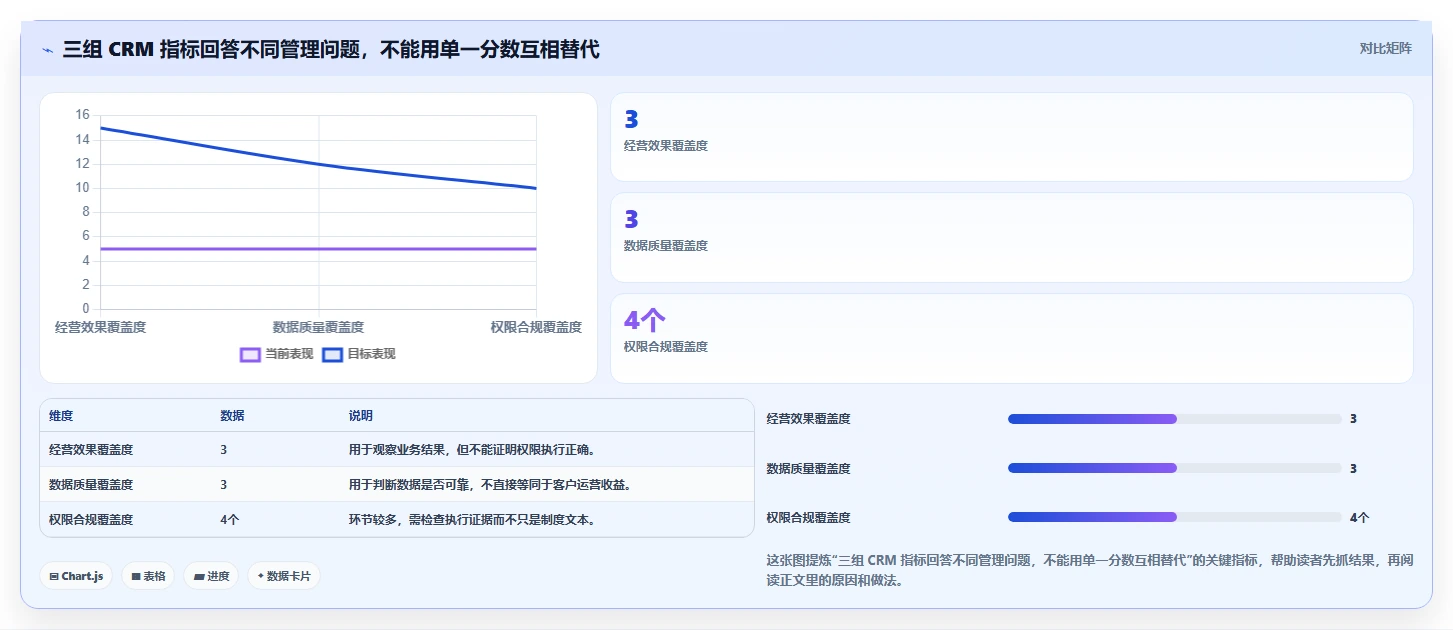Click the summary paragraph starting 这张图提炼
The image size is (1453, 630).
click(1089, 569)
